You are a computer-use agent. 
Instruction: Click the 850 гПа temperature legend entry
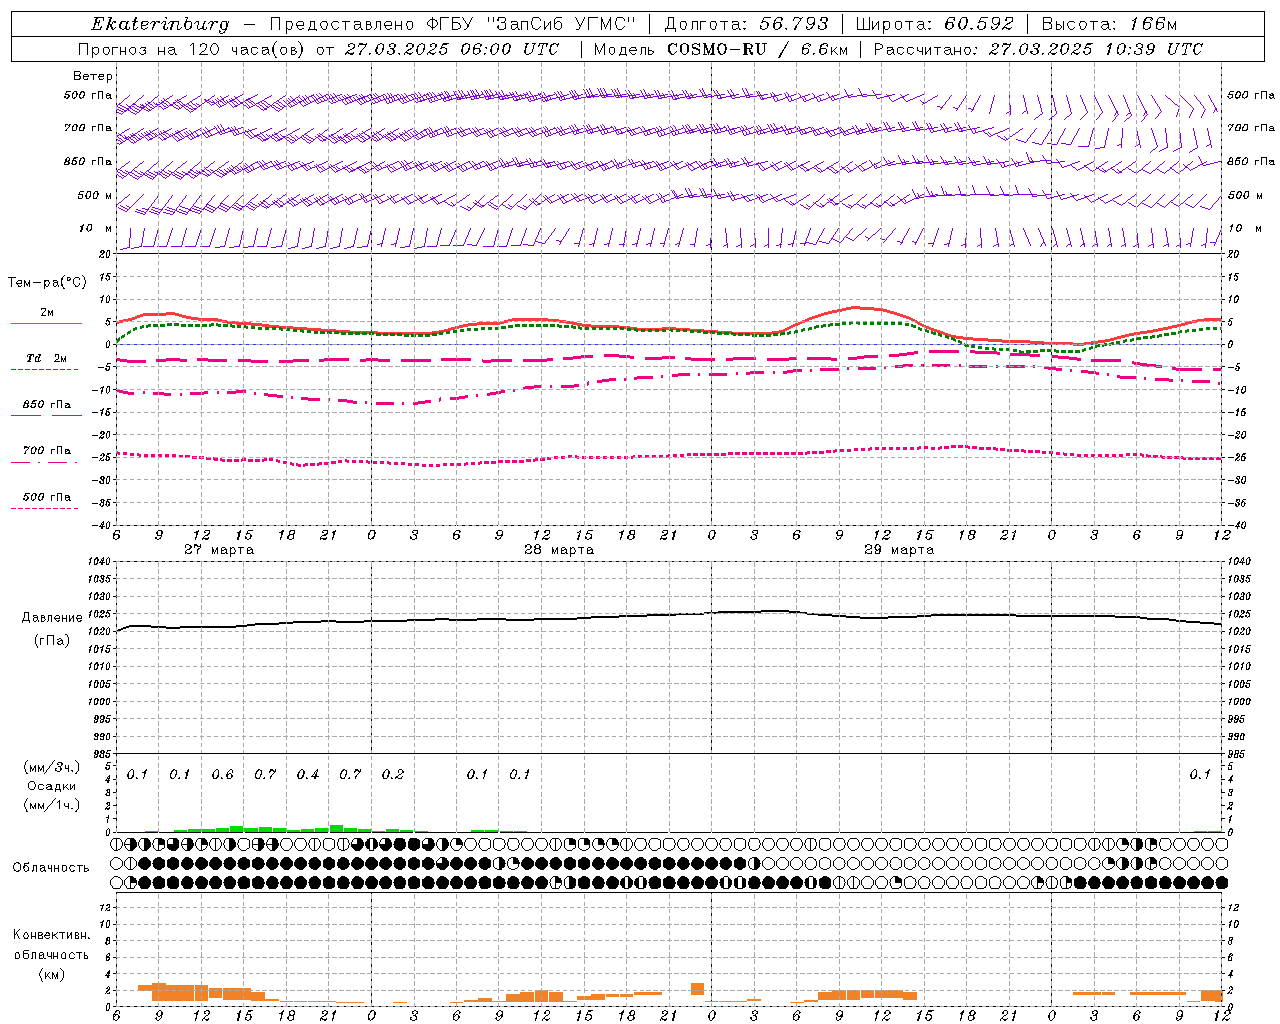click(x=47, y=405)
